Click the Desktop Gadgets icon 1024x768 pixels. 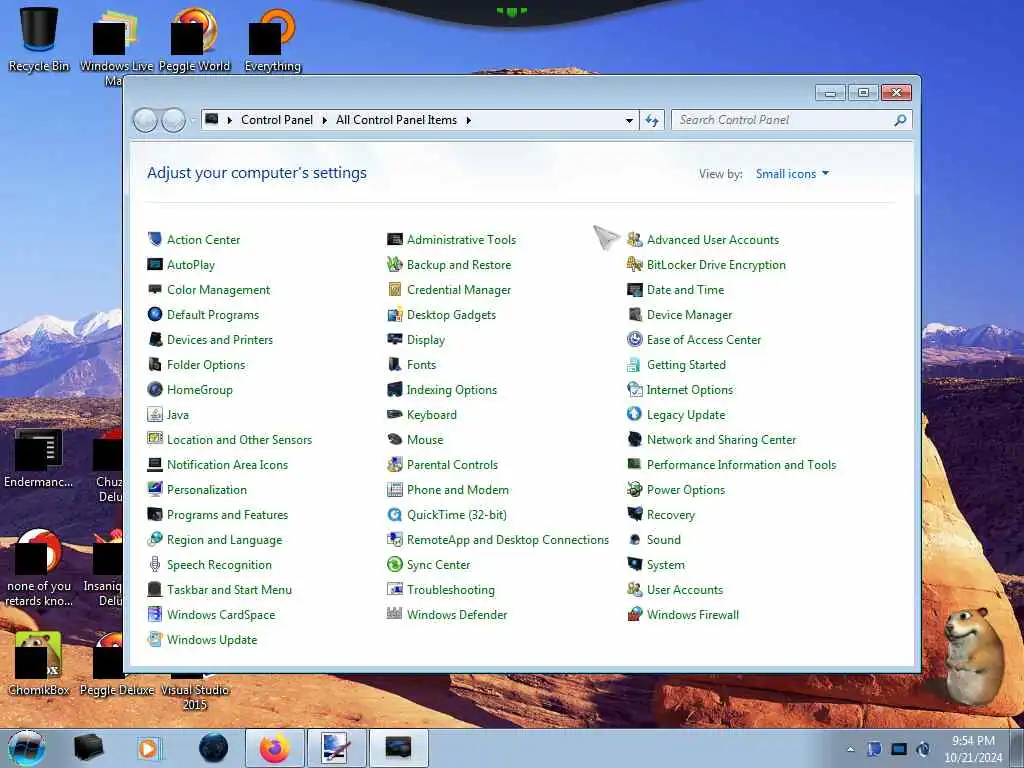(394, 314)
